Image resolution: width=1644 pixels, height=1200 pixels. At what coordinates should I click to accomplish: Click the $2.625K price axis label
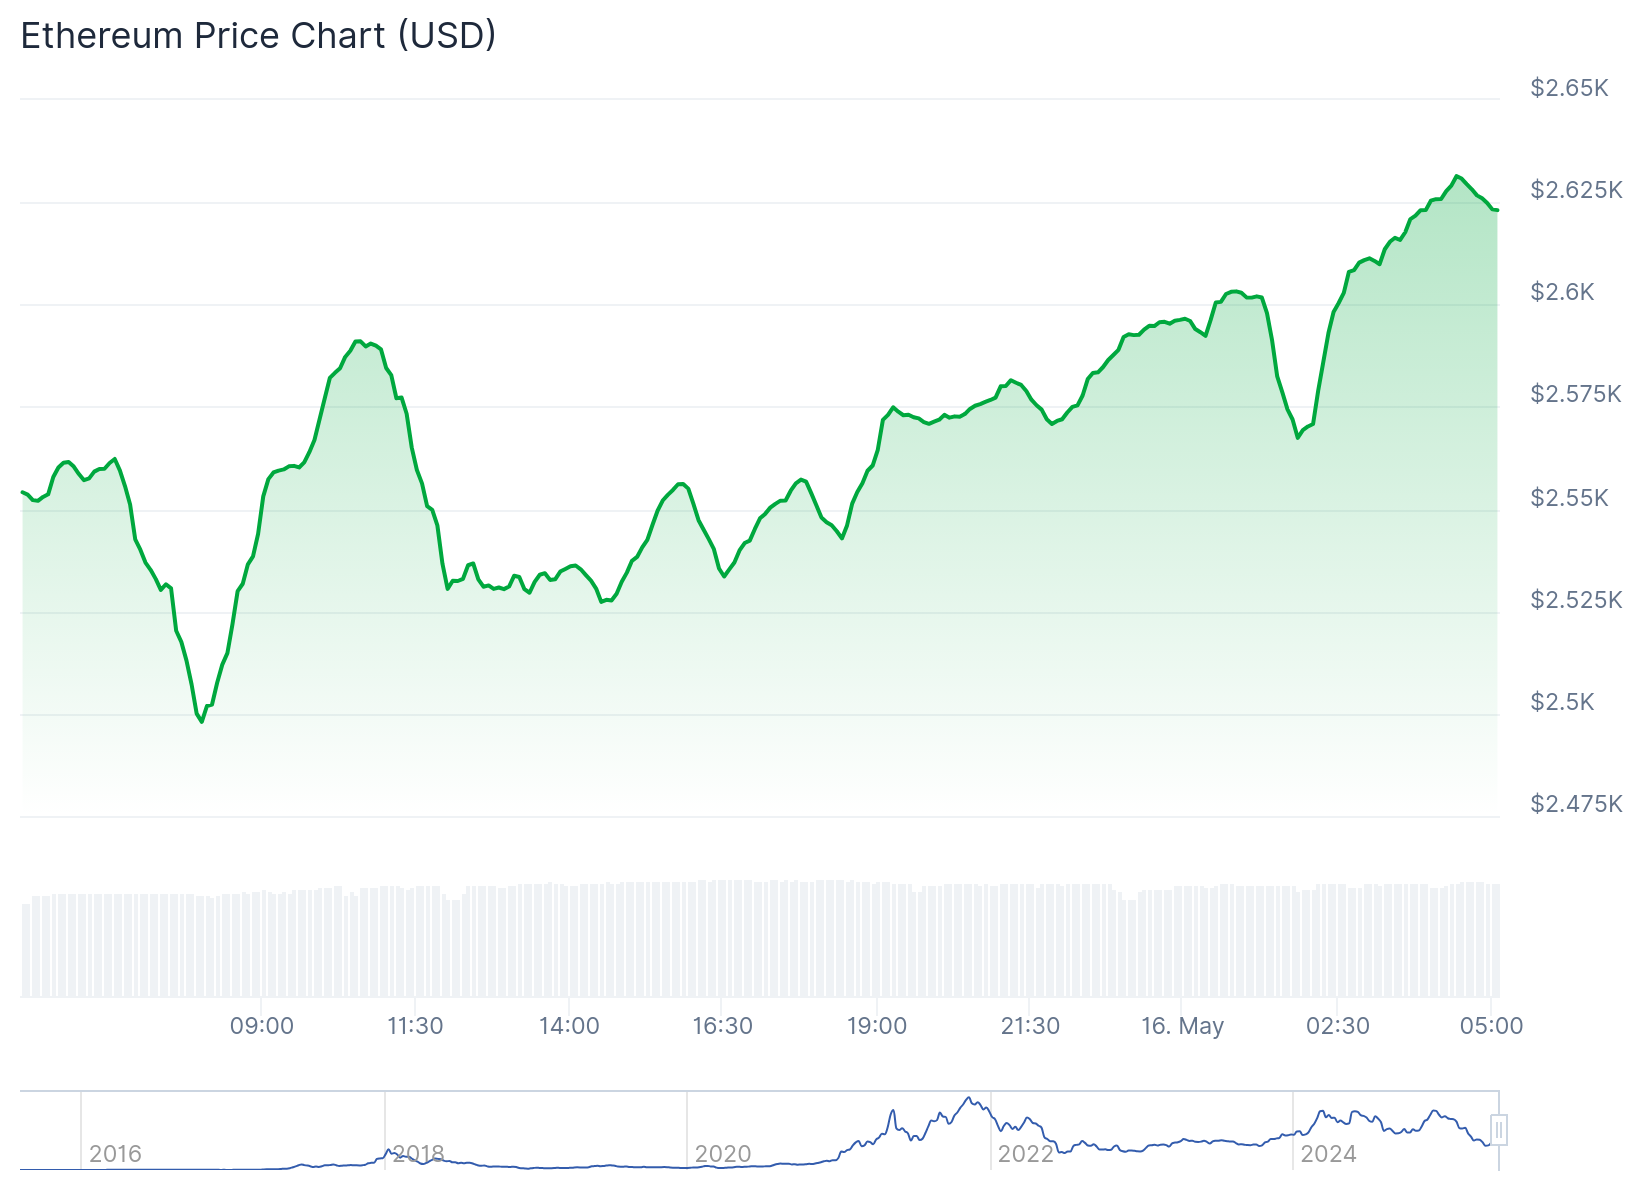coord(1576,190)
